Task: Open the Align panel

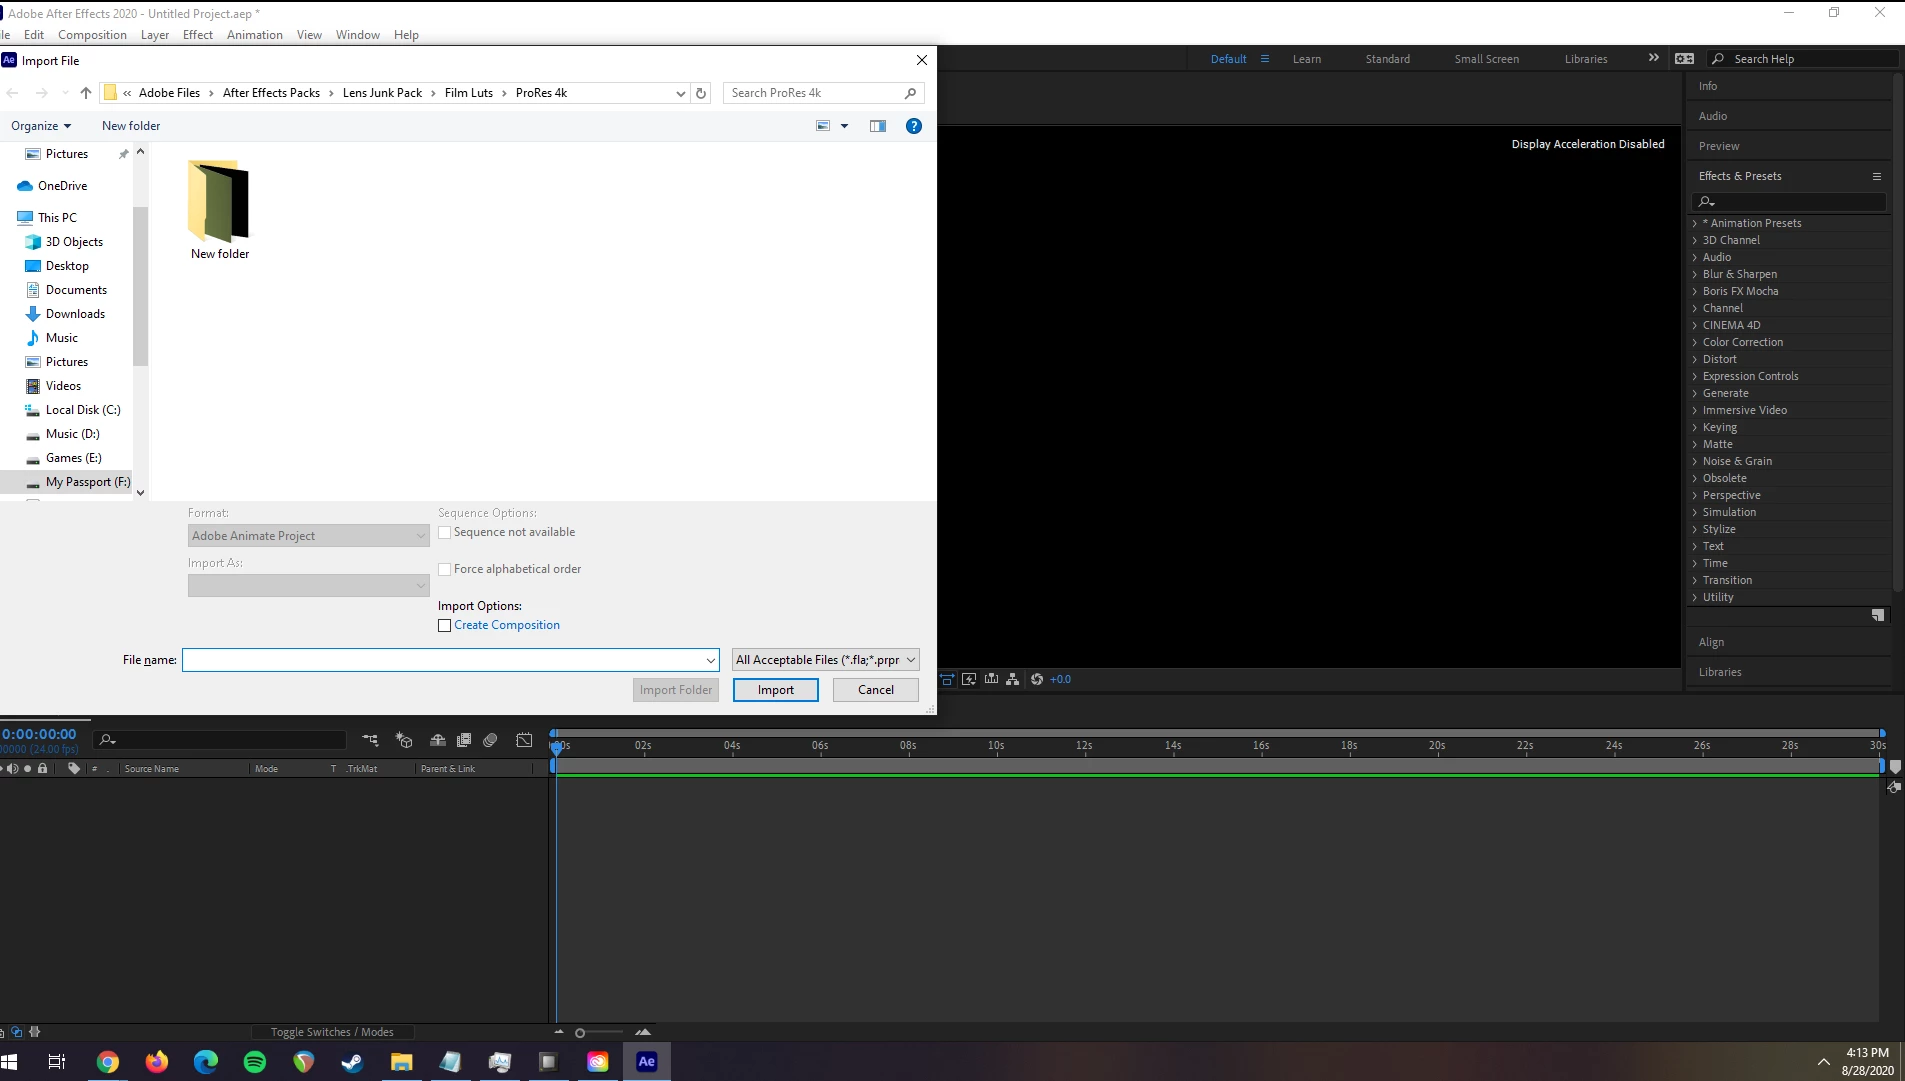Action: tap(1711, 642)
